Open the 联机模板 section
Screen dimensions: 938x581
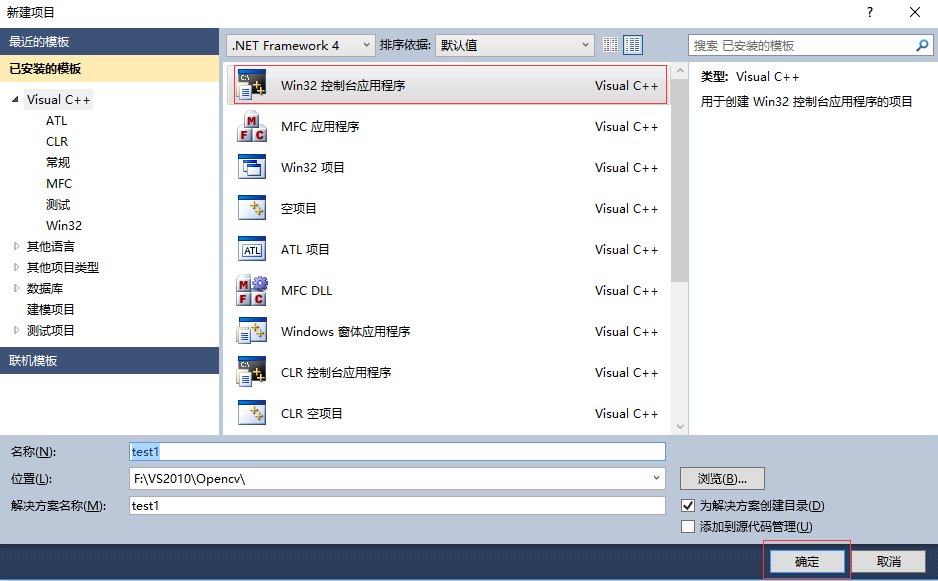[109, 360]
